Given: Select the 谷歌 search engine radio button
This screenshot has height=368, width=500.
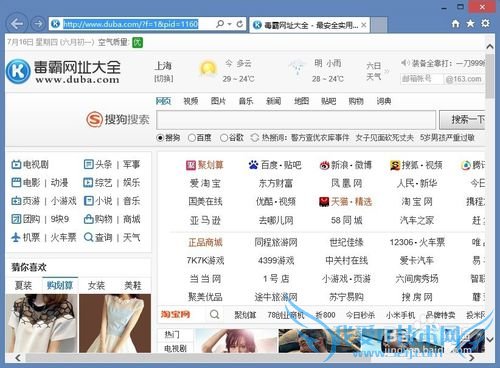Looking at the screenshot, I should [224, 138].
